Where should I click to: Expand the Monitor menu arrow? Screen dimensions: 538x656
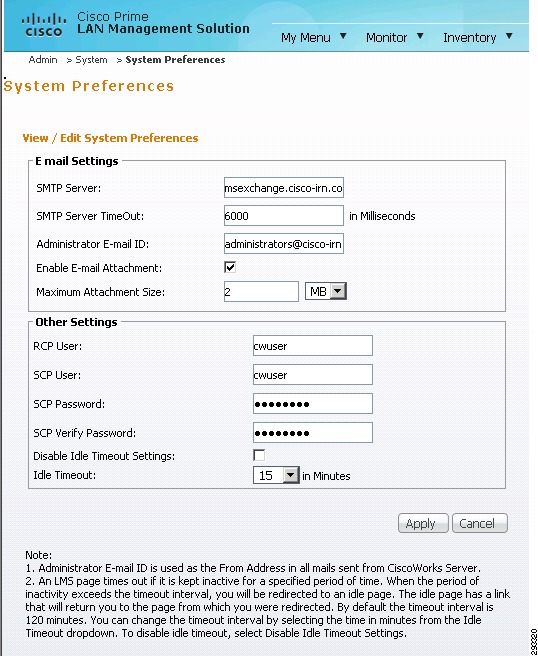420,36
